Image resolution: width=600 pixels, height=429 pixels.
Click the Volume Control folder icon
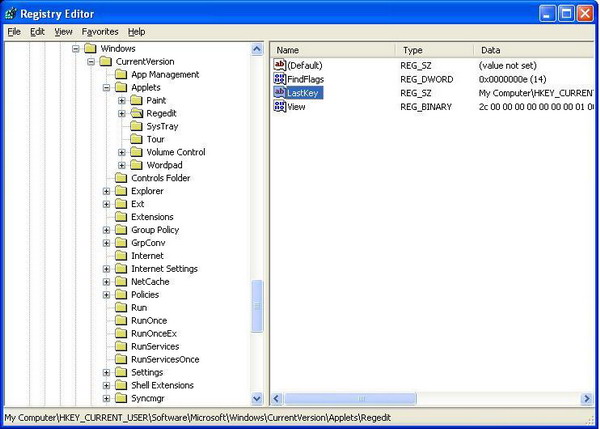pos(136,152)
